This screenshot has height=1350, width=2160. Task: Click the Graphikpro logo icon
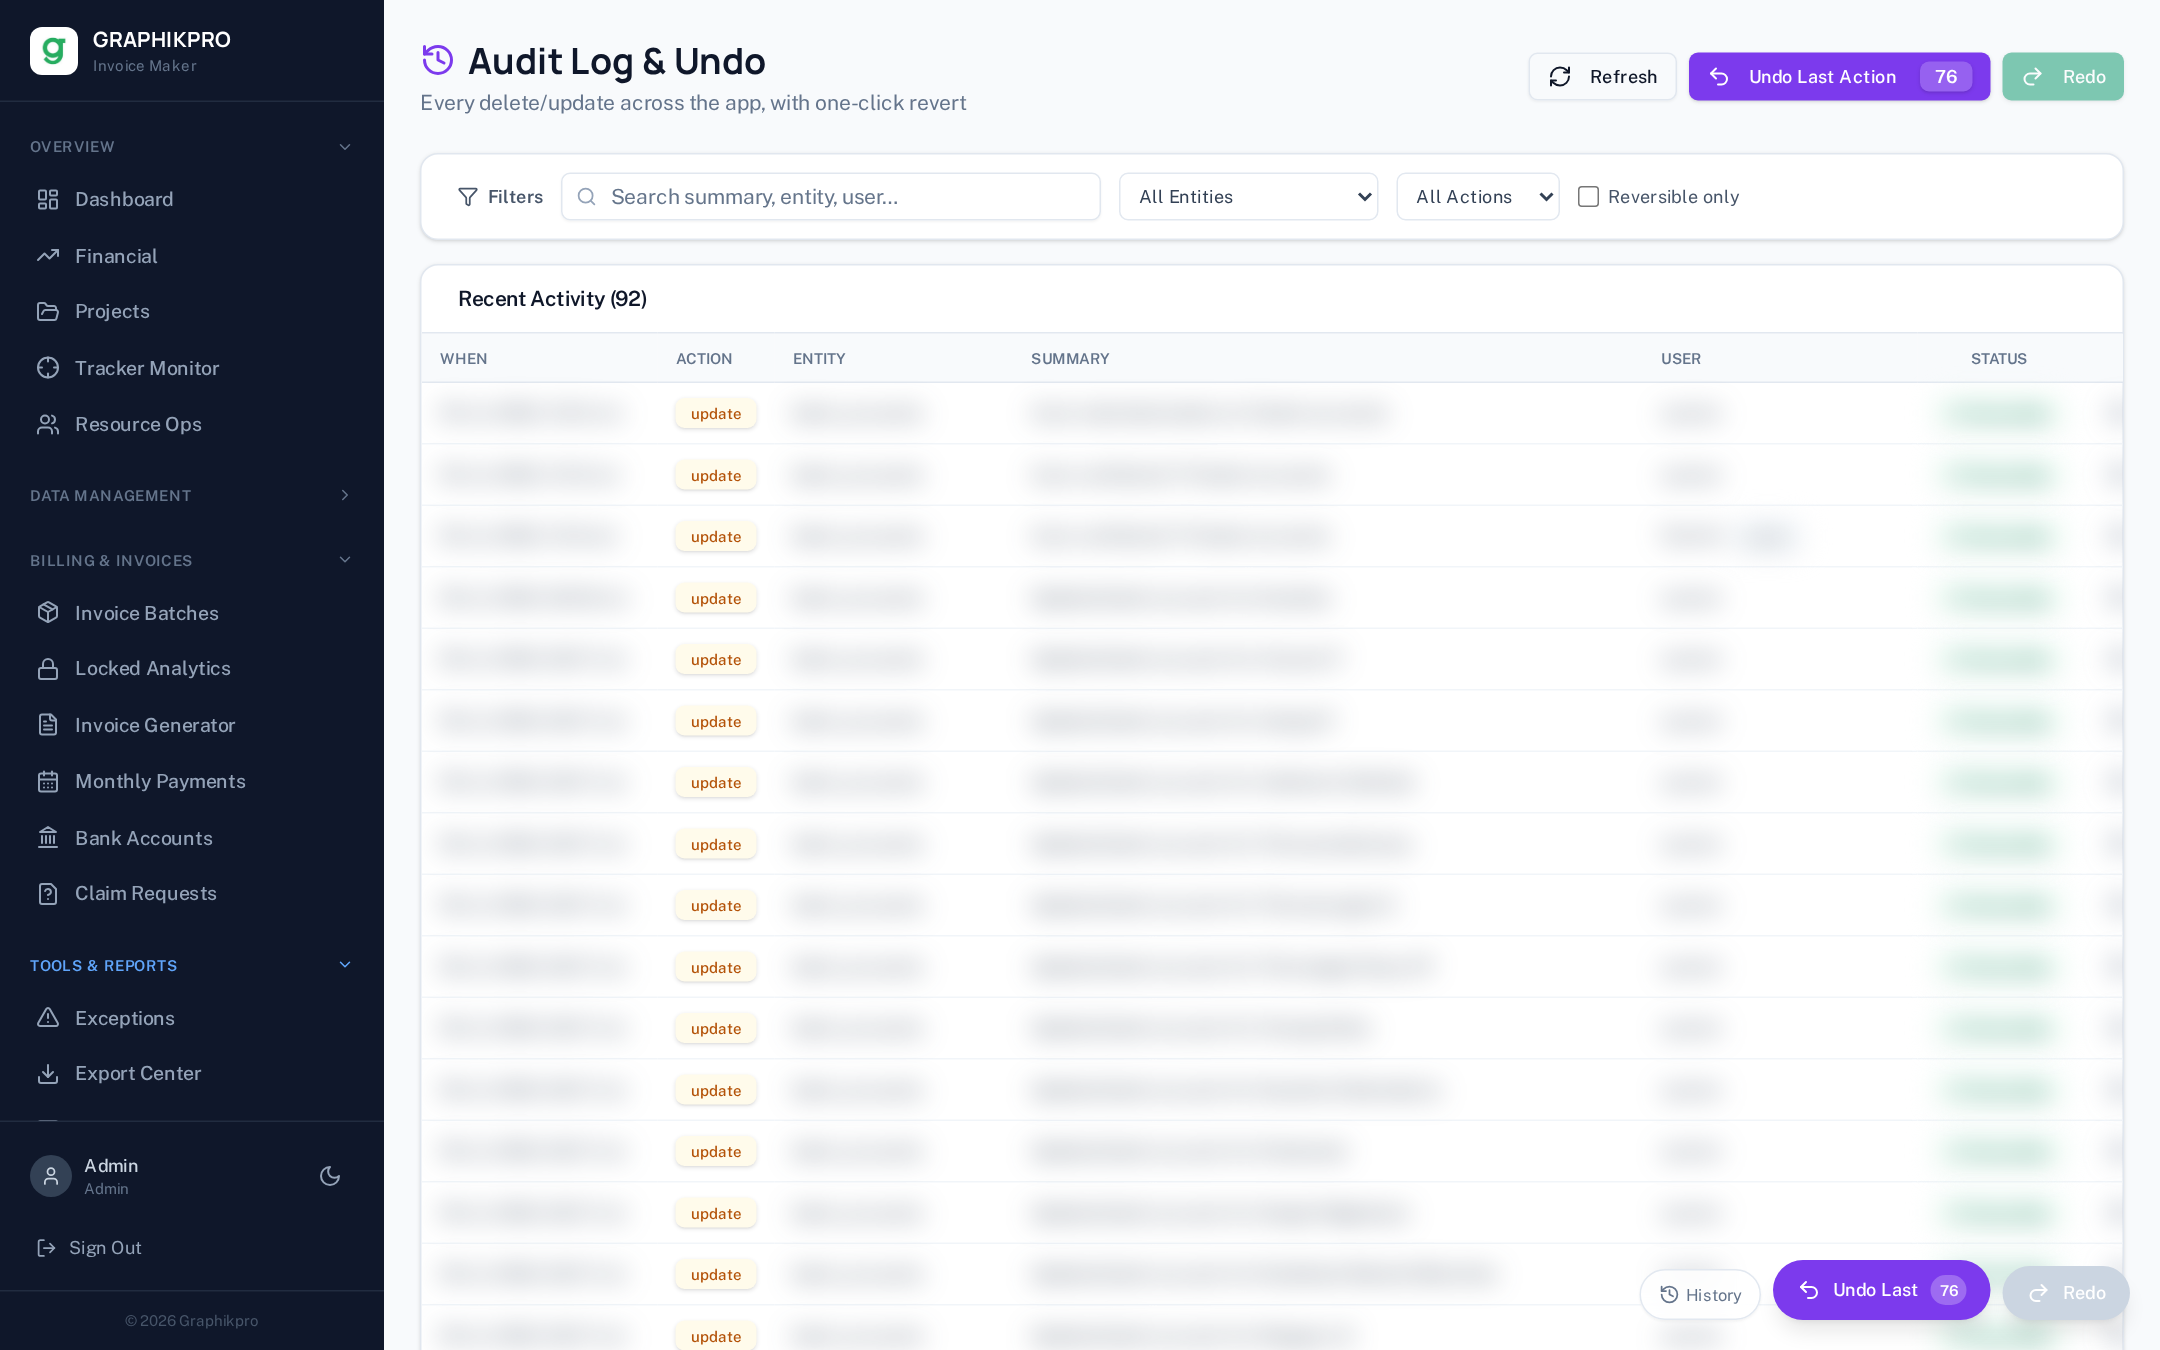tap(54, 51)
